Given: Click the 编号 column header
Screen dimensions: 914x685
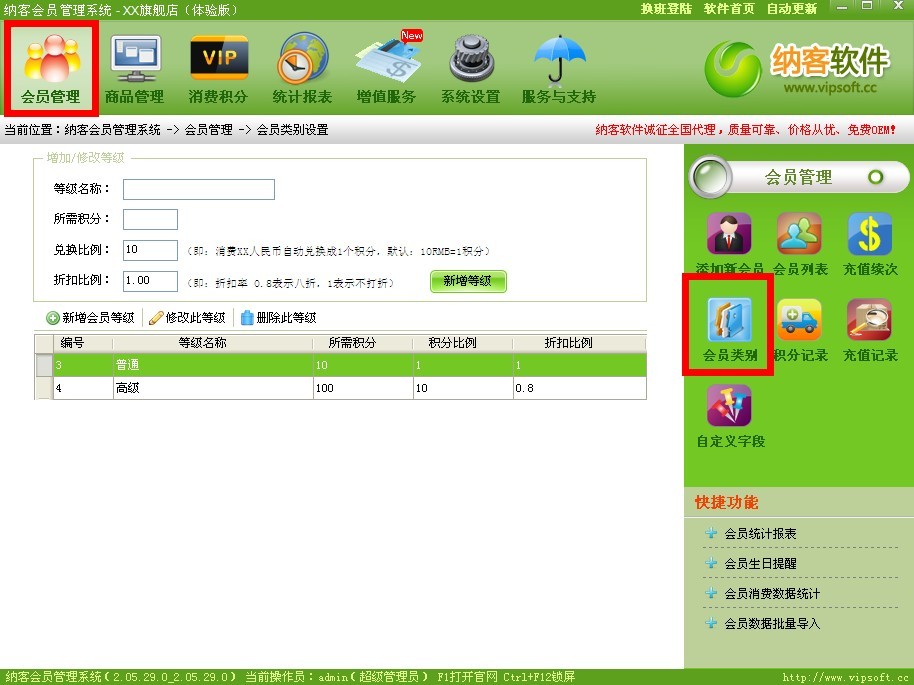Looking at the screenshot, I should coord(83,343).
